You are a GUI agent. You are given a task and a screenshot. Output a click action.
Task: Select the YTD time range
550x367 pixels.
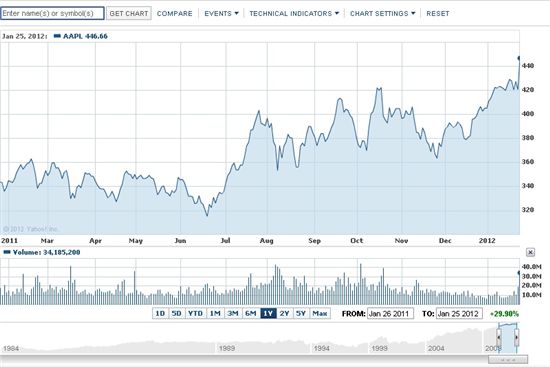195,313
